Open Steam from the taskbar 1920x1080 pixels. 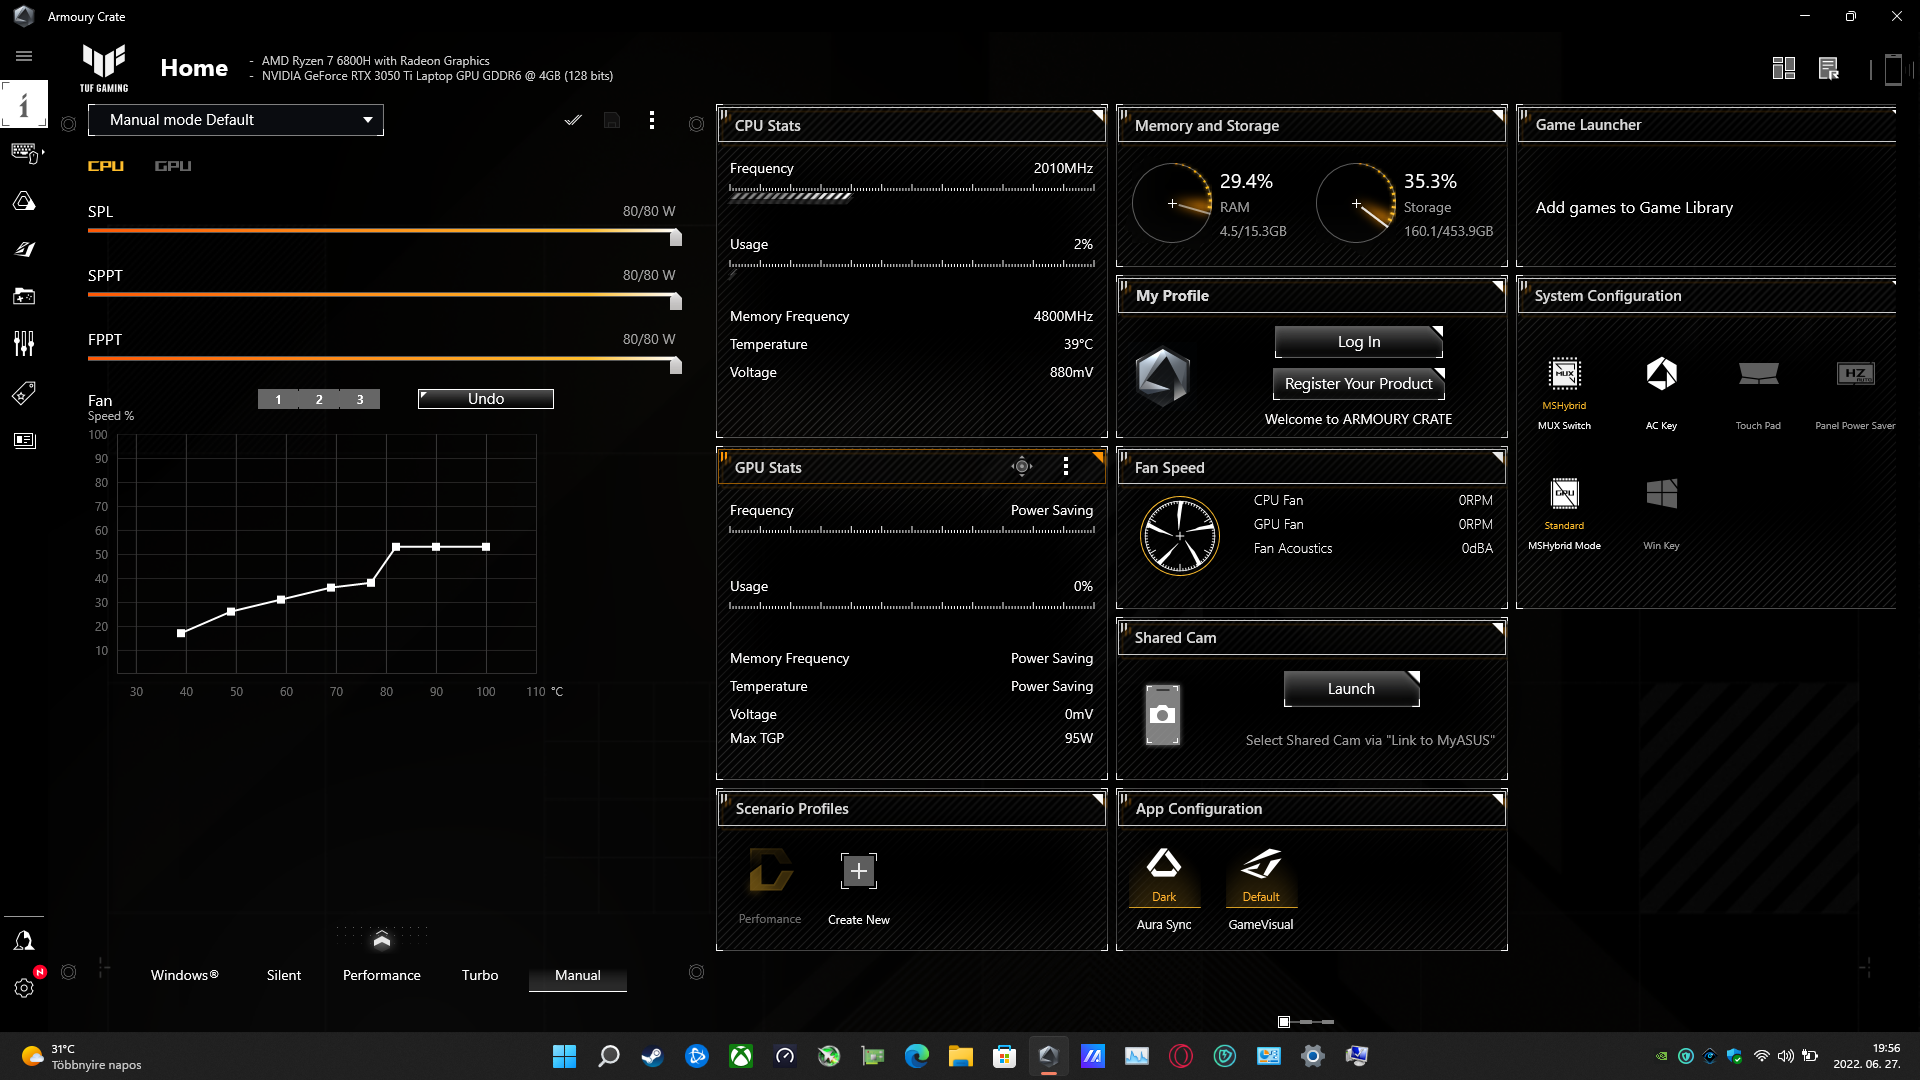click(x=653, y=1056)
